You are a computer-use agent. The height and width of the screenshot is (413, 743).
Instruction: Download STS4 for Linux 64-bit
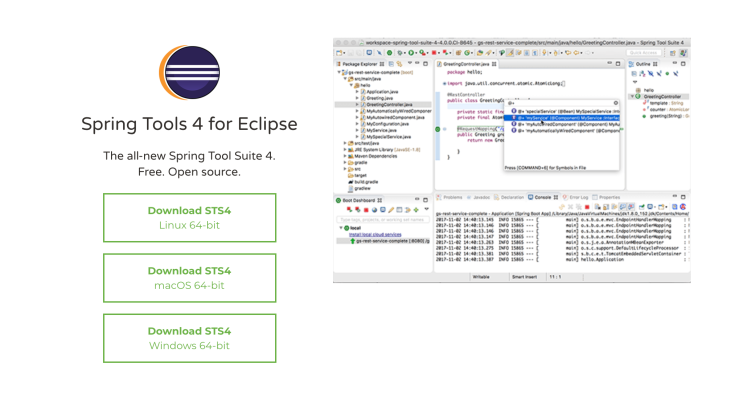(189, 217)
